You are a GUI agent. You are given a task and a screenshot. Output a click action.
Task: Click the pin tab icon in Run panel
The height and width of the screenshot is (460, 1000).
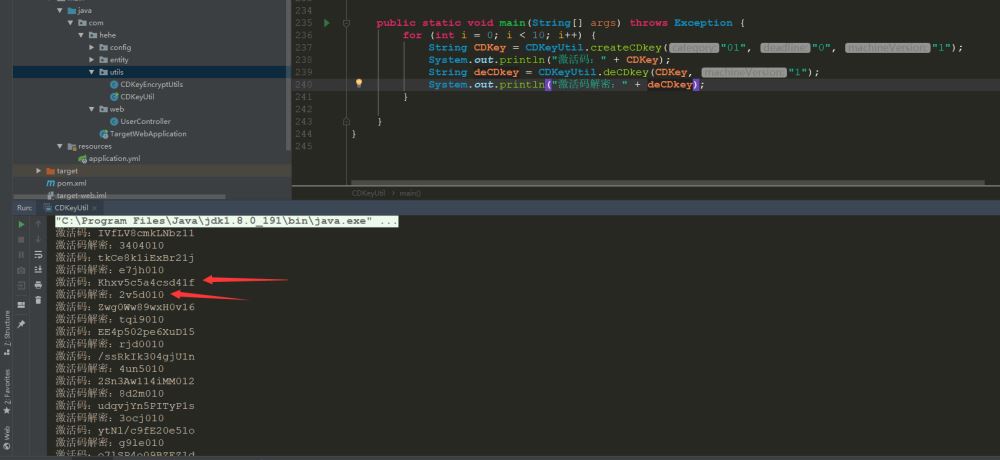click(21, 324)
